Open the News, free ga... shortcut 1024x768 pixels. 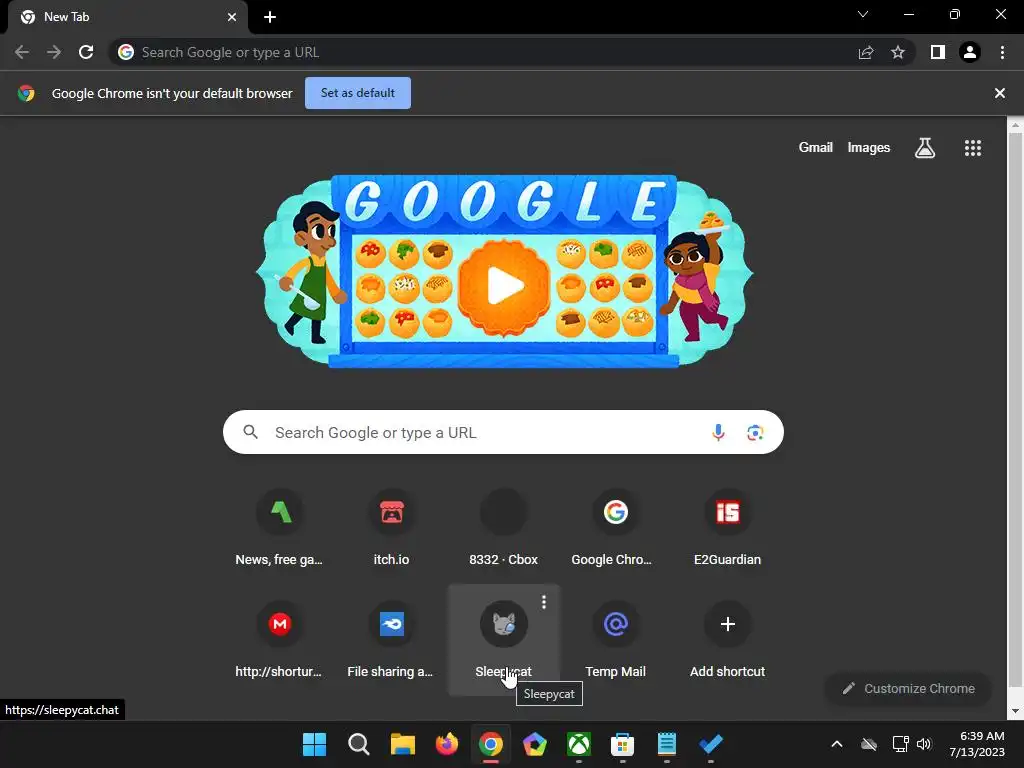click(x=280, y=529)
